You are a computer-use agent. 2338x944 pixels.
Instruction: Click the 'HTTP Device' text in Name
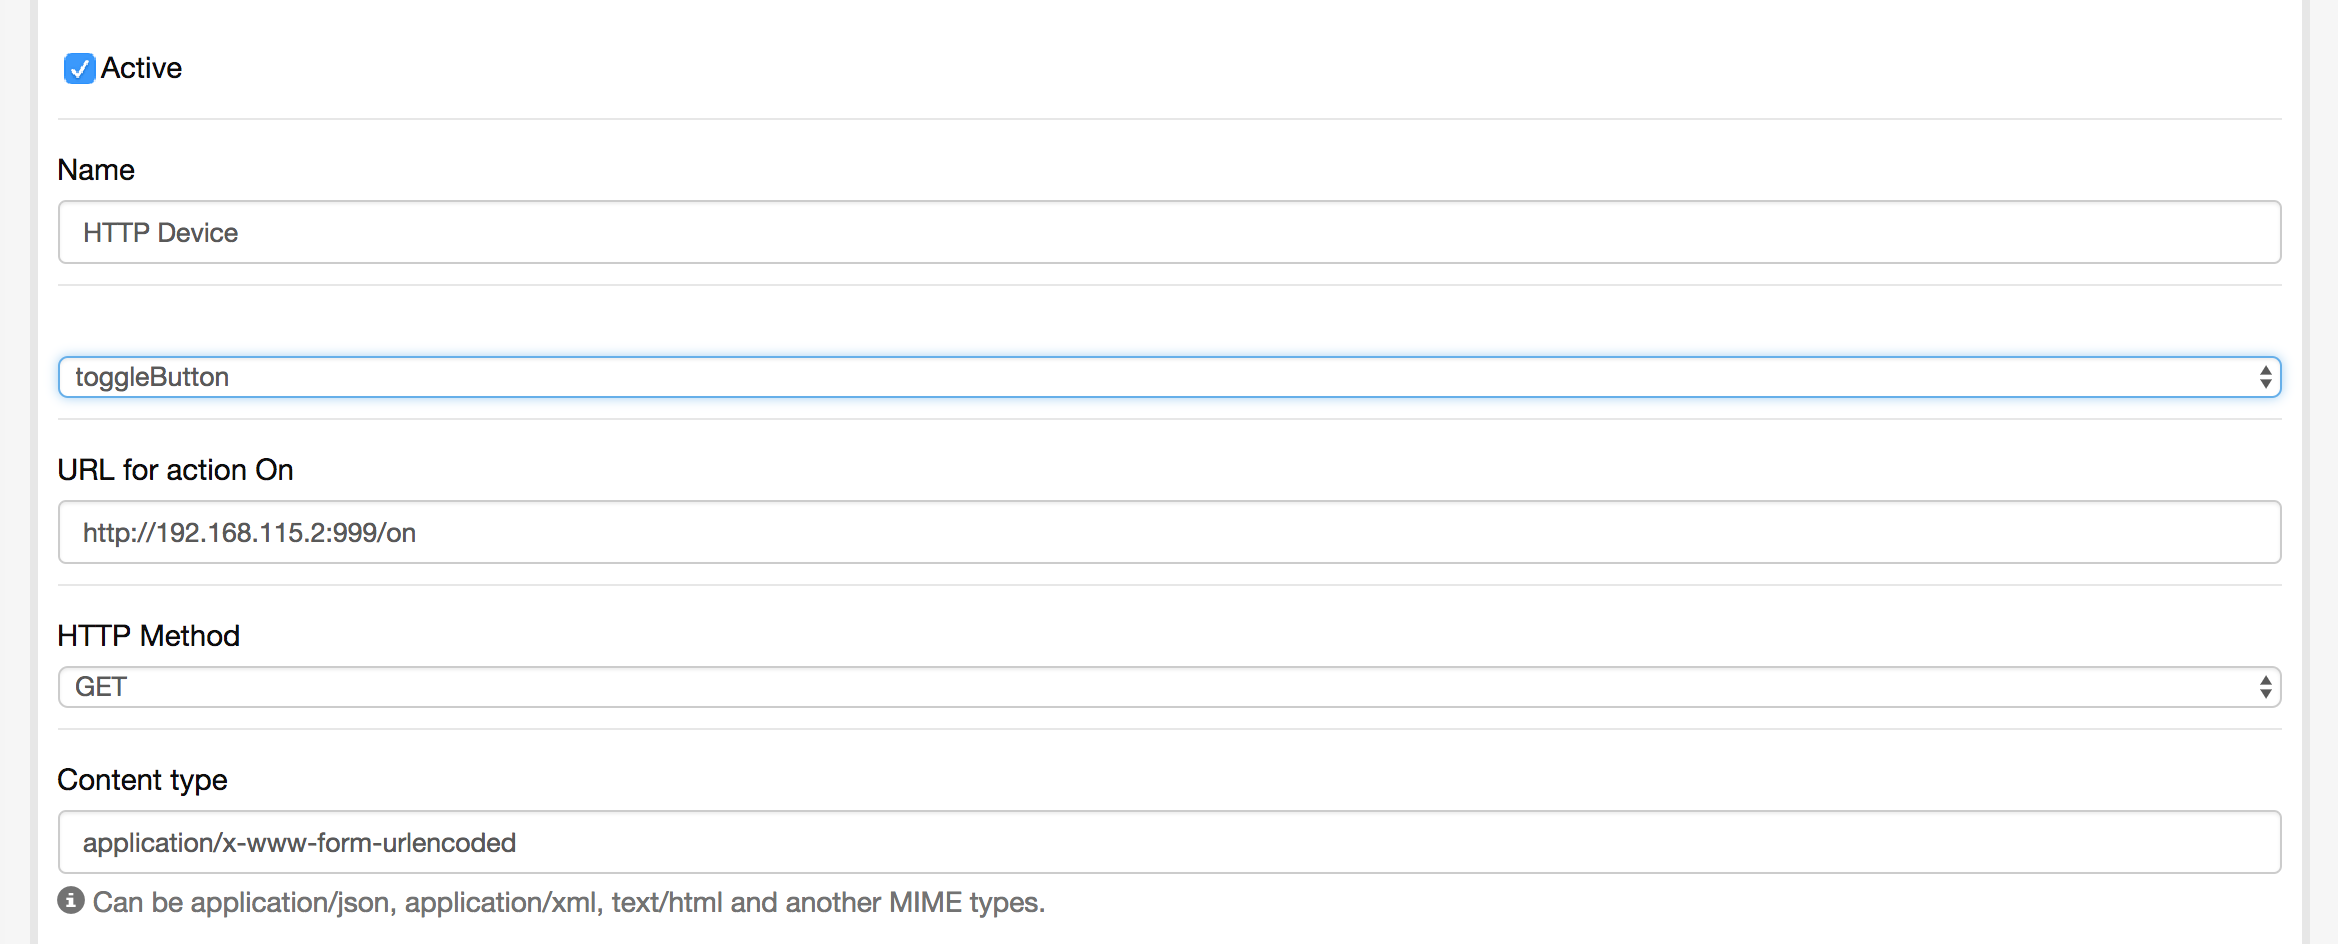[x=160, y=233]
